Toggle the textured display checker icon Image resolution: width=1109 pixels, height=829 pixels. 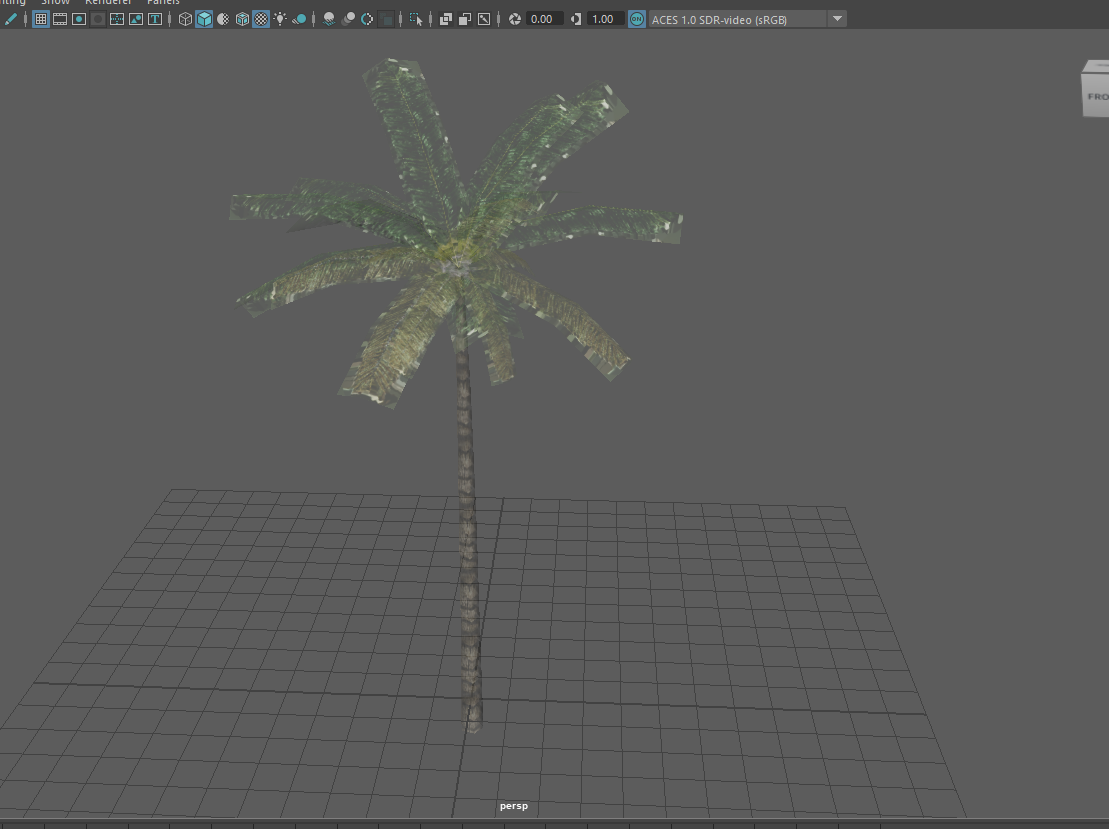(x=261, y=19)
